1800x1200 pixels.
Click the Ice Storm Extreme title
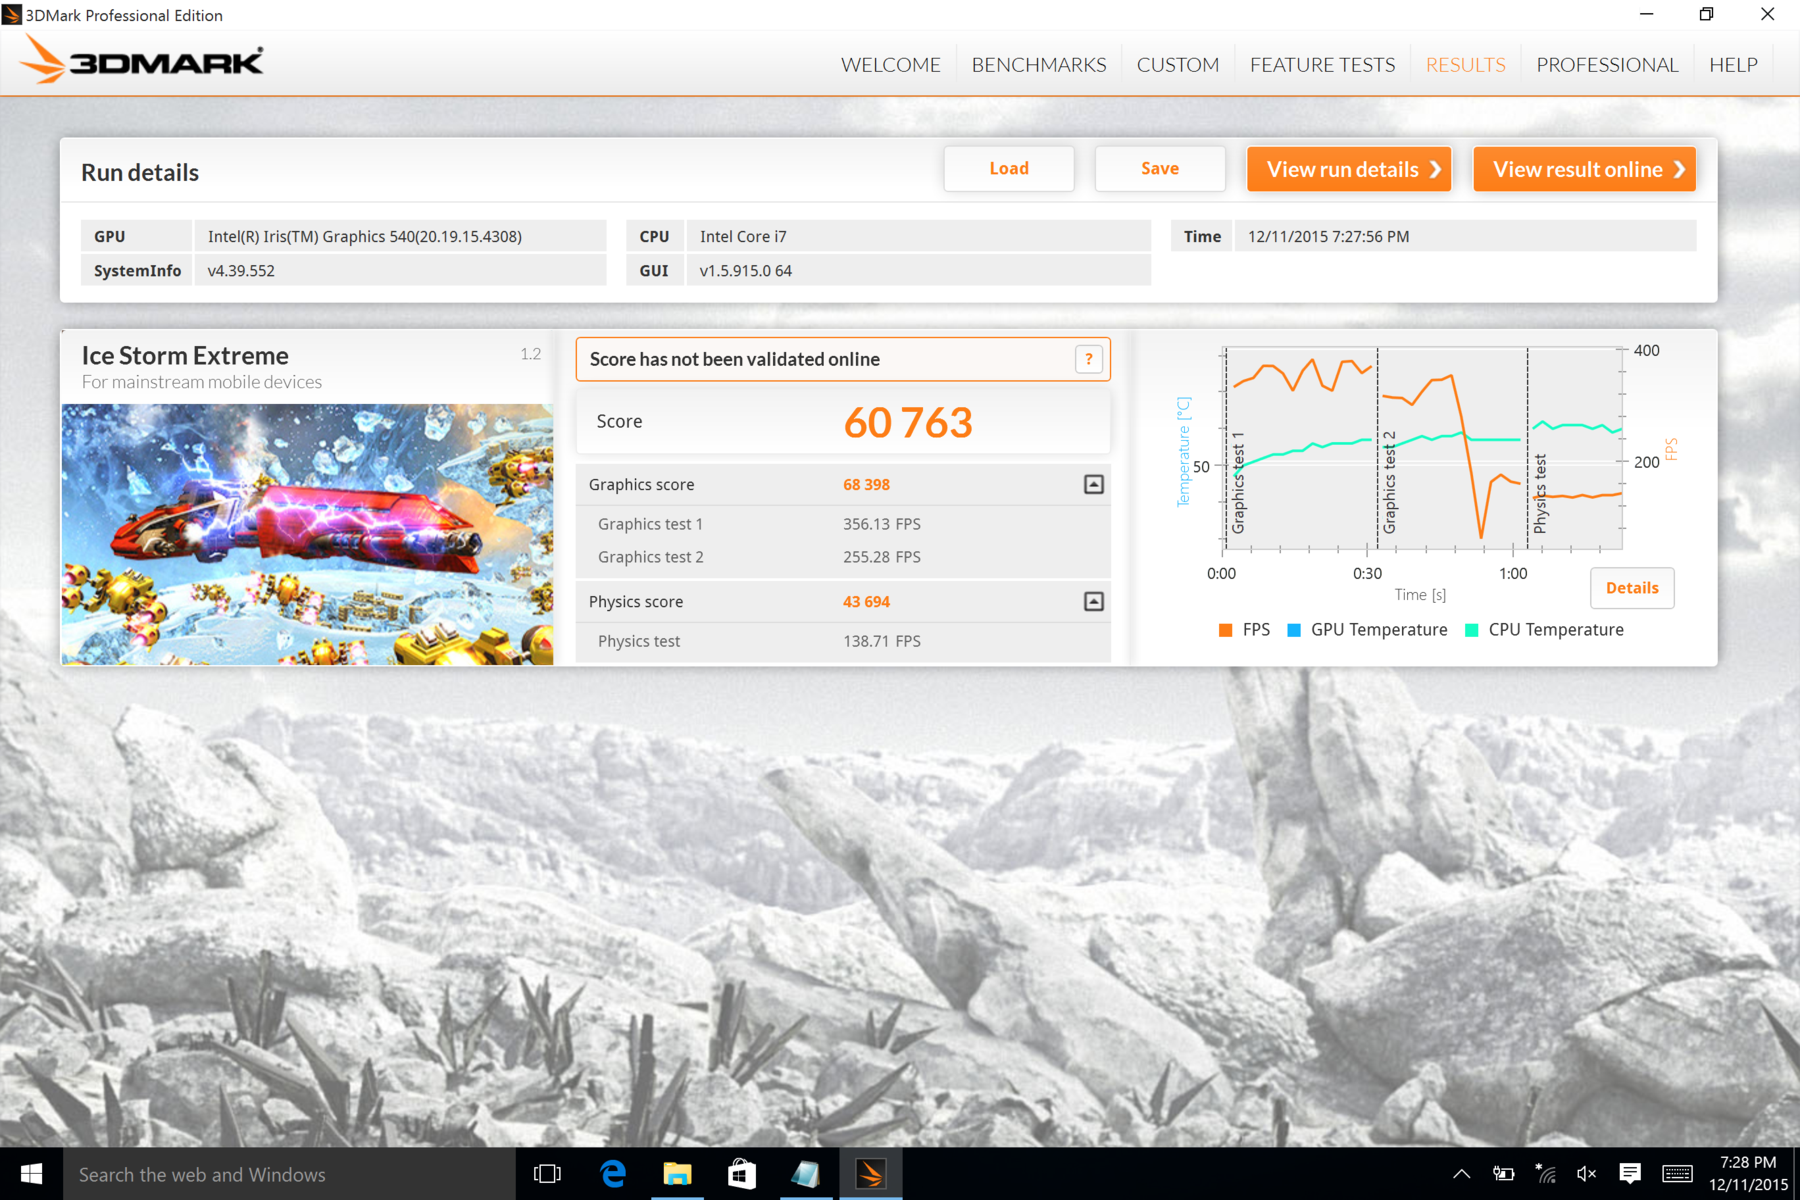click(185, 356)
